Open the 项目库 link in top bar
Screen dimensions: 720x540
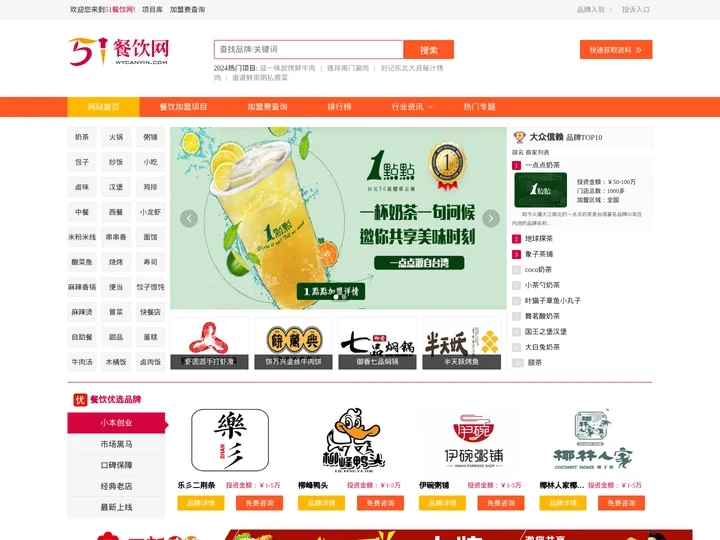click(152, 10)
